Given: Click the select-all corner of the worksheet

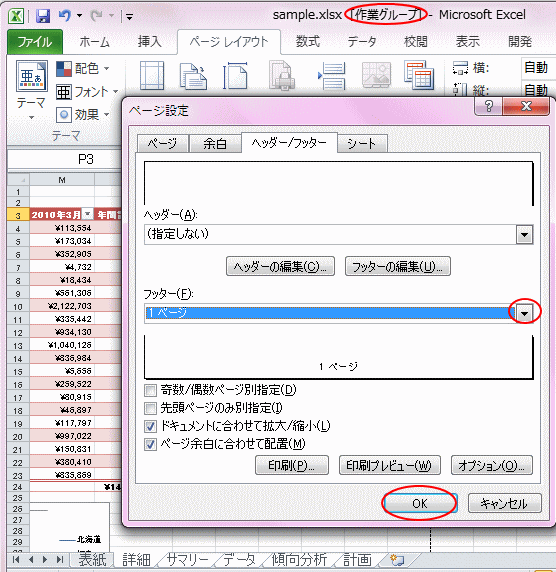Looking at the screenshot, I should (18, 180).
